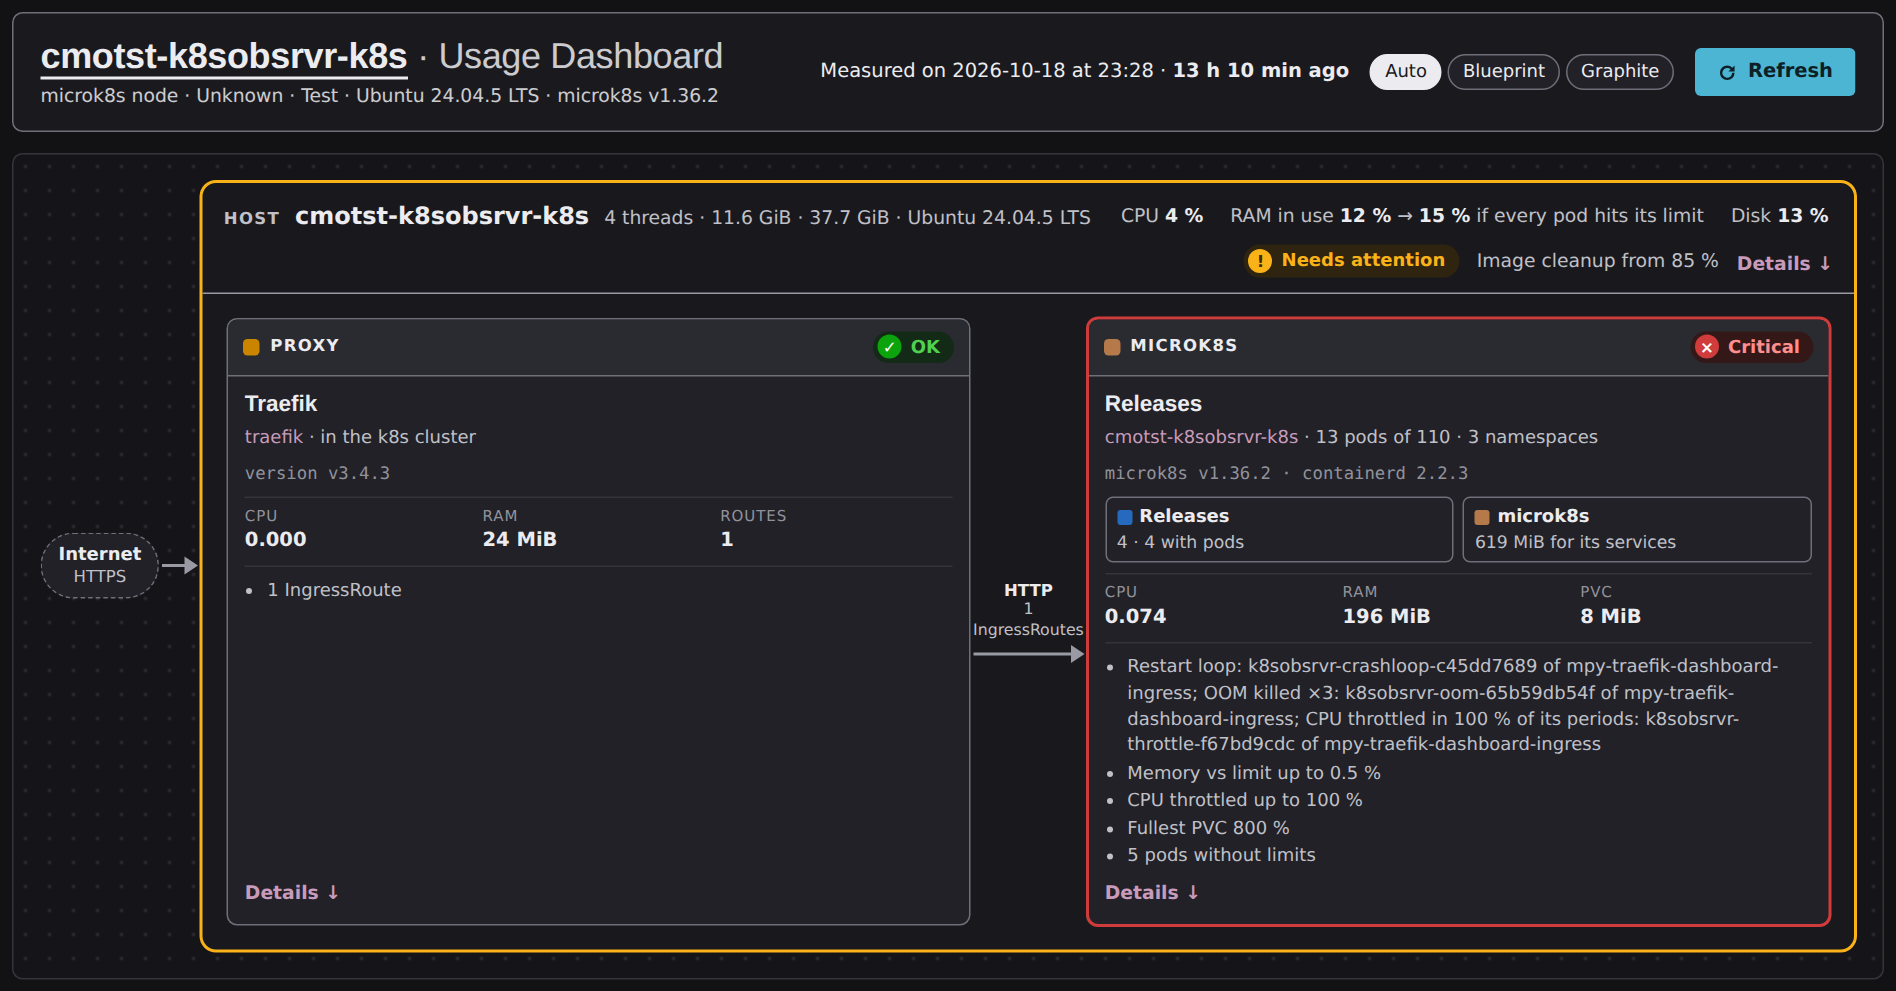Click the CPU throttled up to 100 % bullet
Viewport: 1896px width, 991px height.
click(1244, 800)
